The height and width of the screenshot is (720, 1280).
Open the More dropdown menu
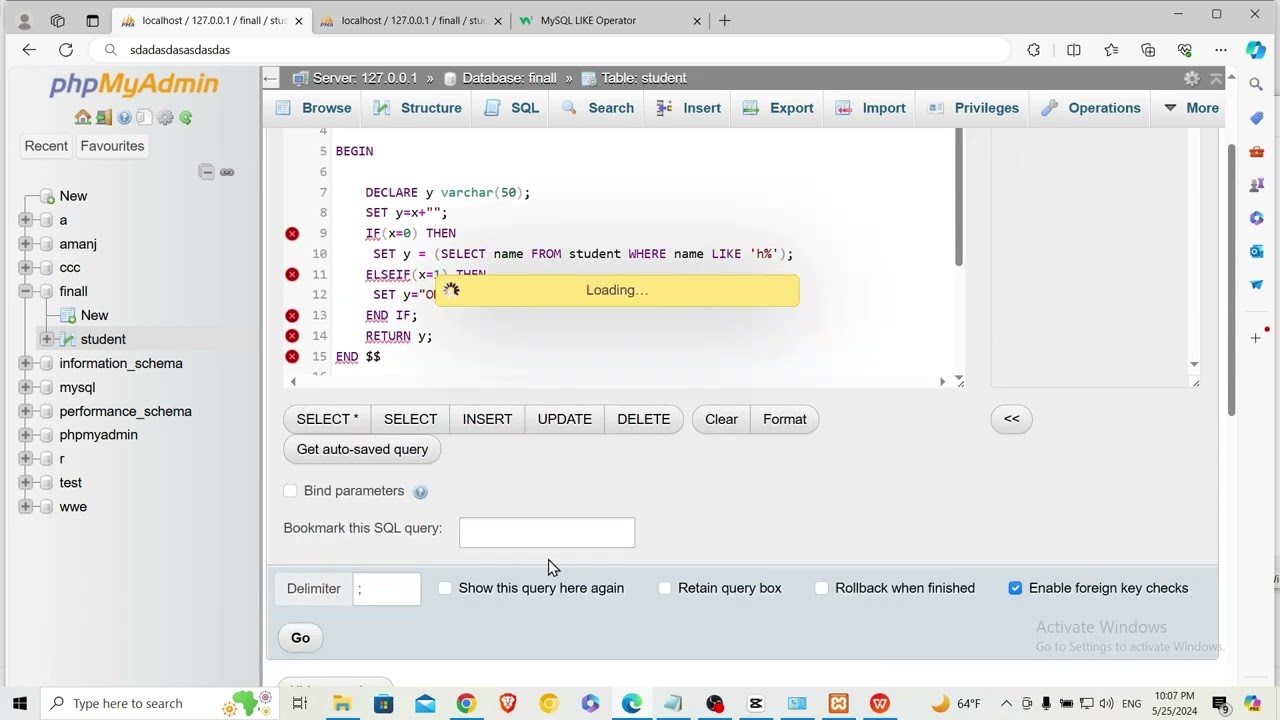pyautogui.click(x=1191, y=108)
